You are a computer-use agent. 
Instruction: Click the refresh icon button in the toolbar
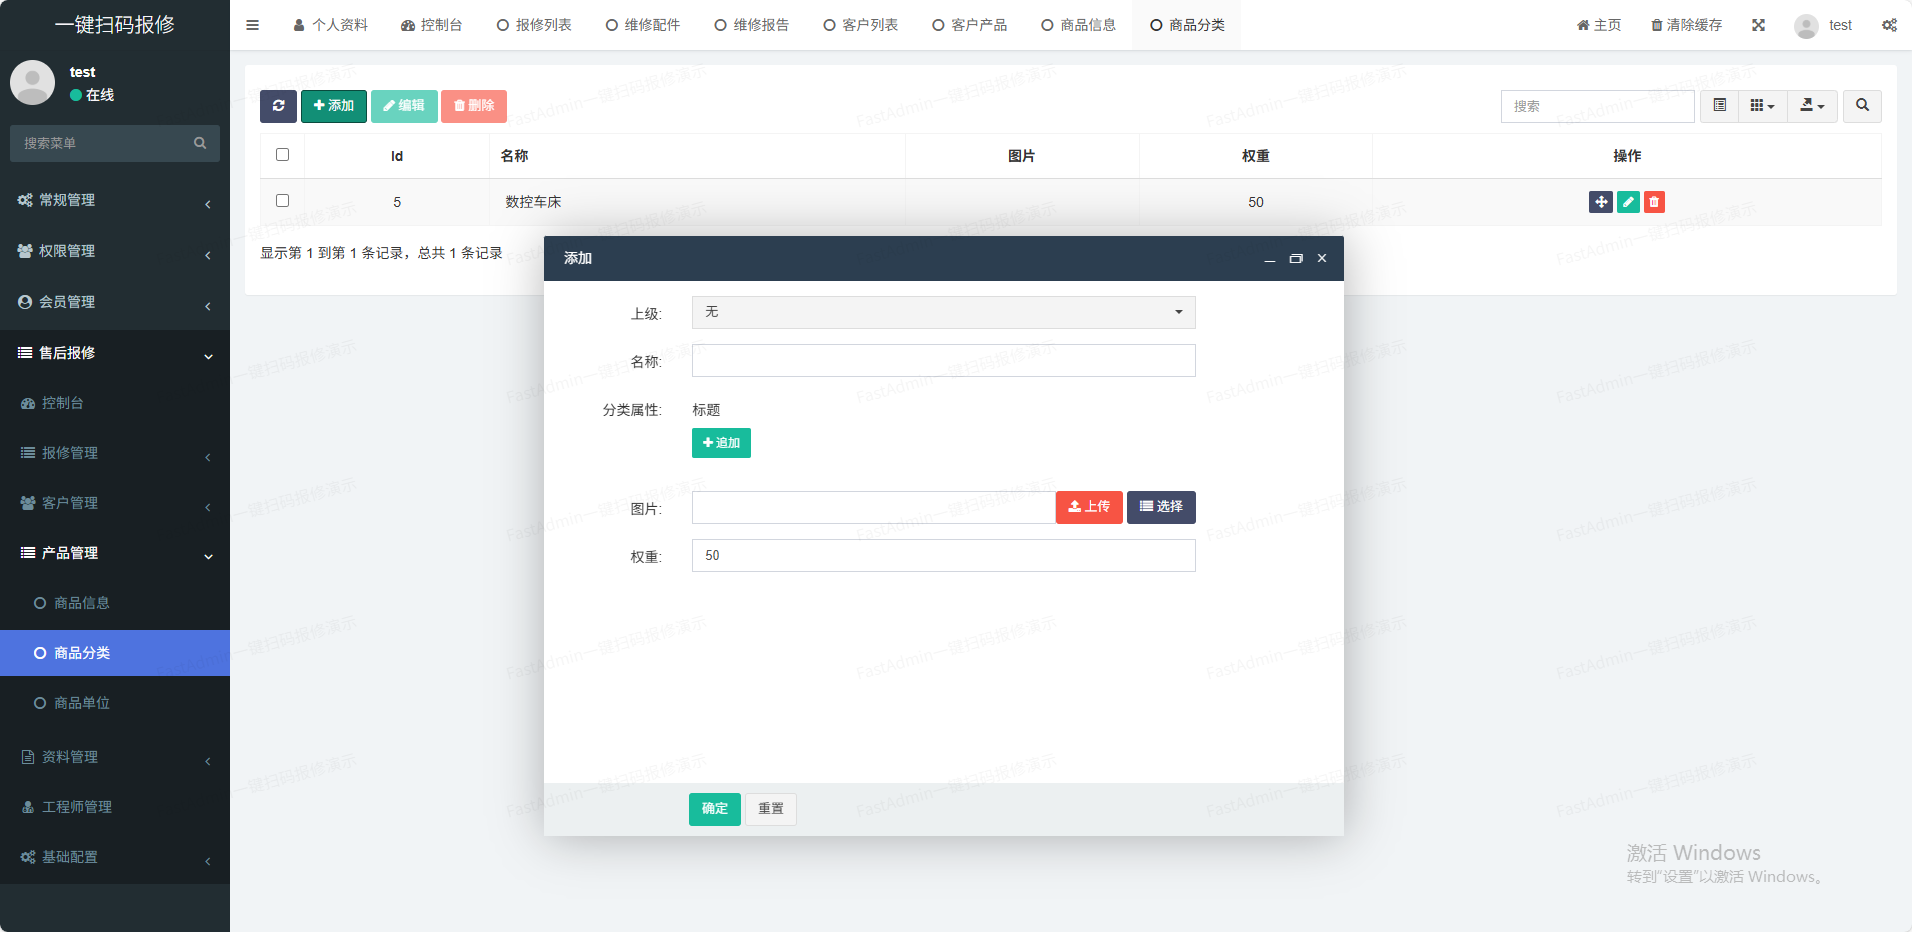[278, 106]
